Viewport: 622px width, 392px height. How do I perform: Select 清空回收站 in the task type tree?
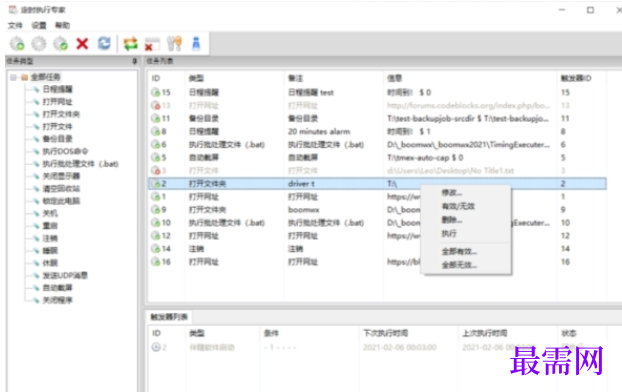pos(61,188)
